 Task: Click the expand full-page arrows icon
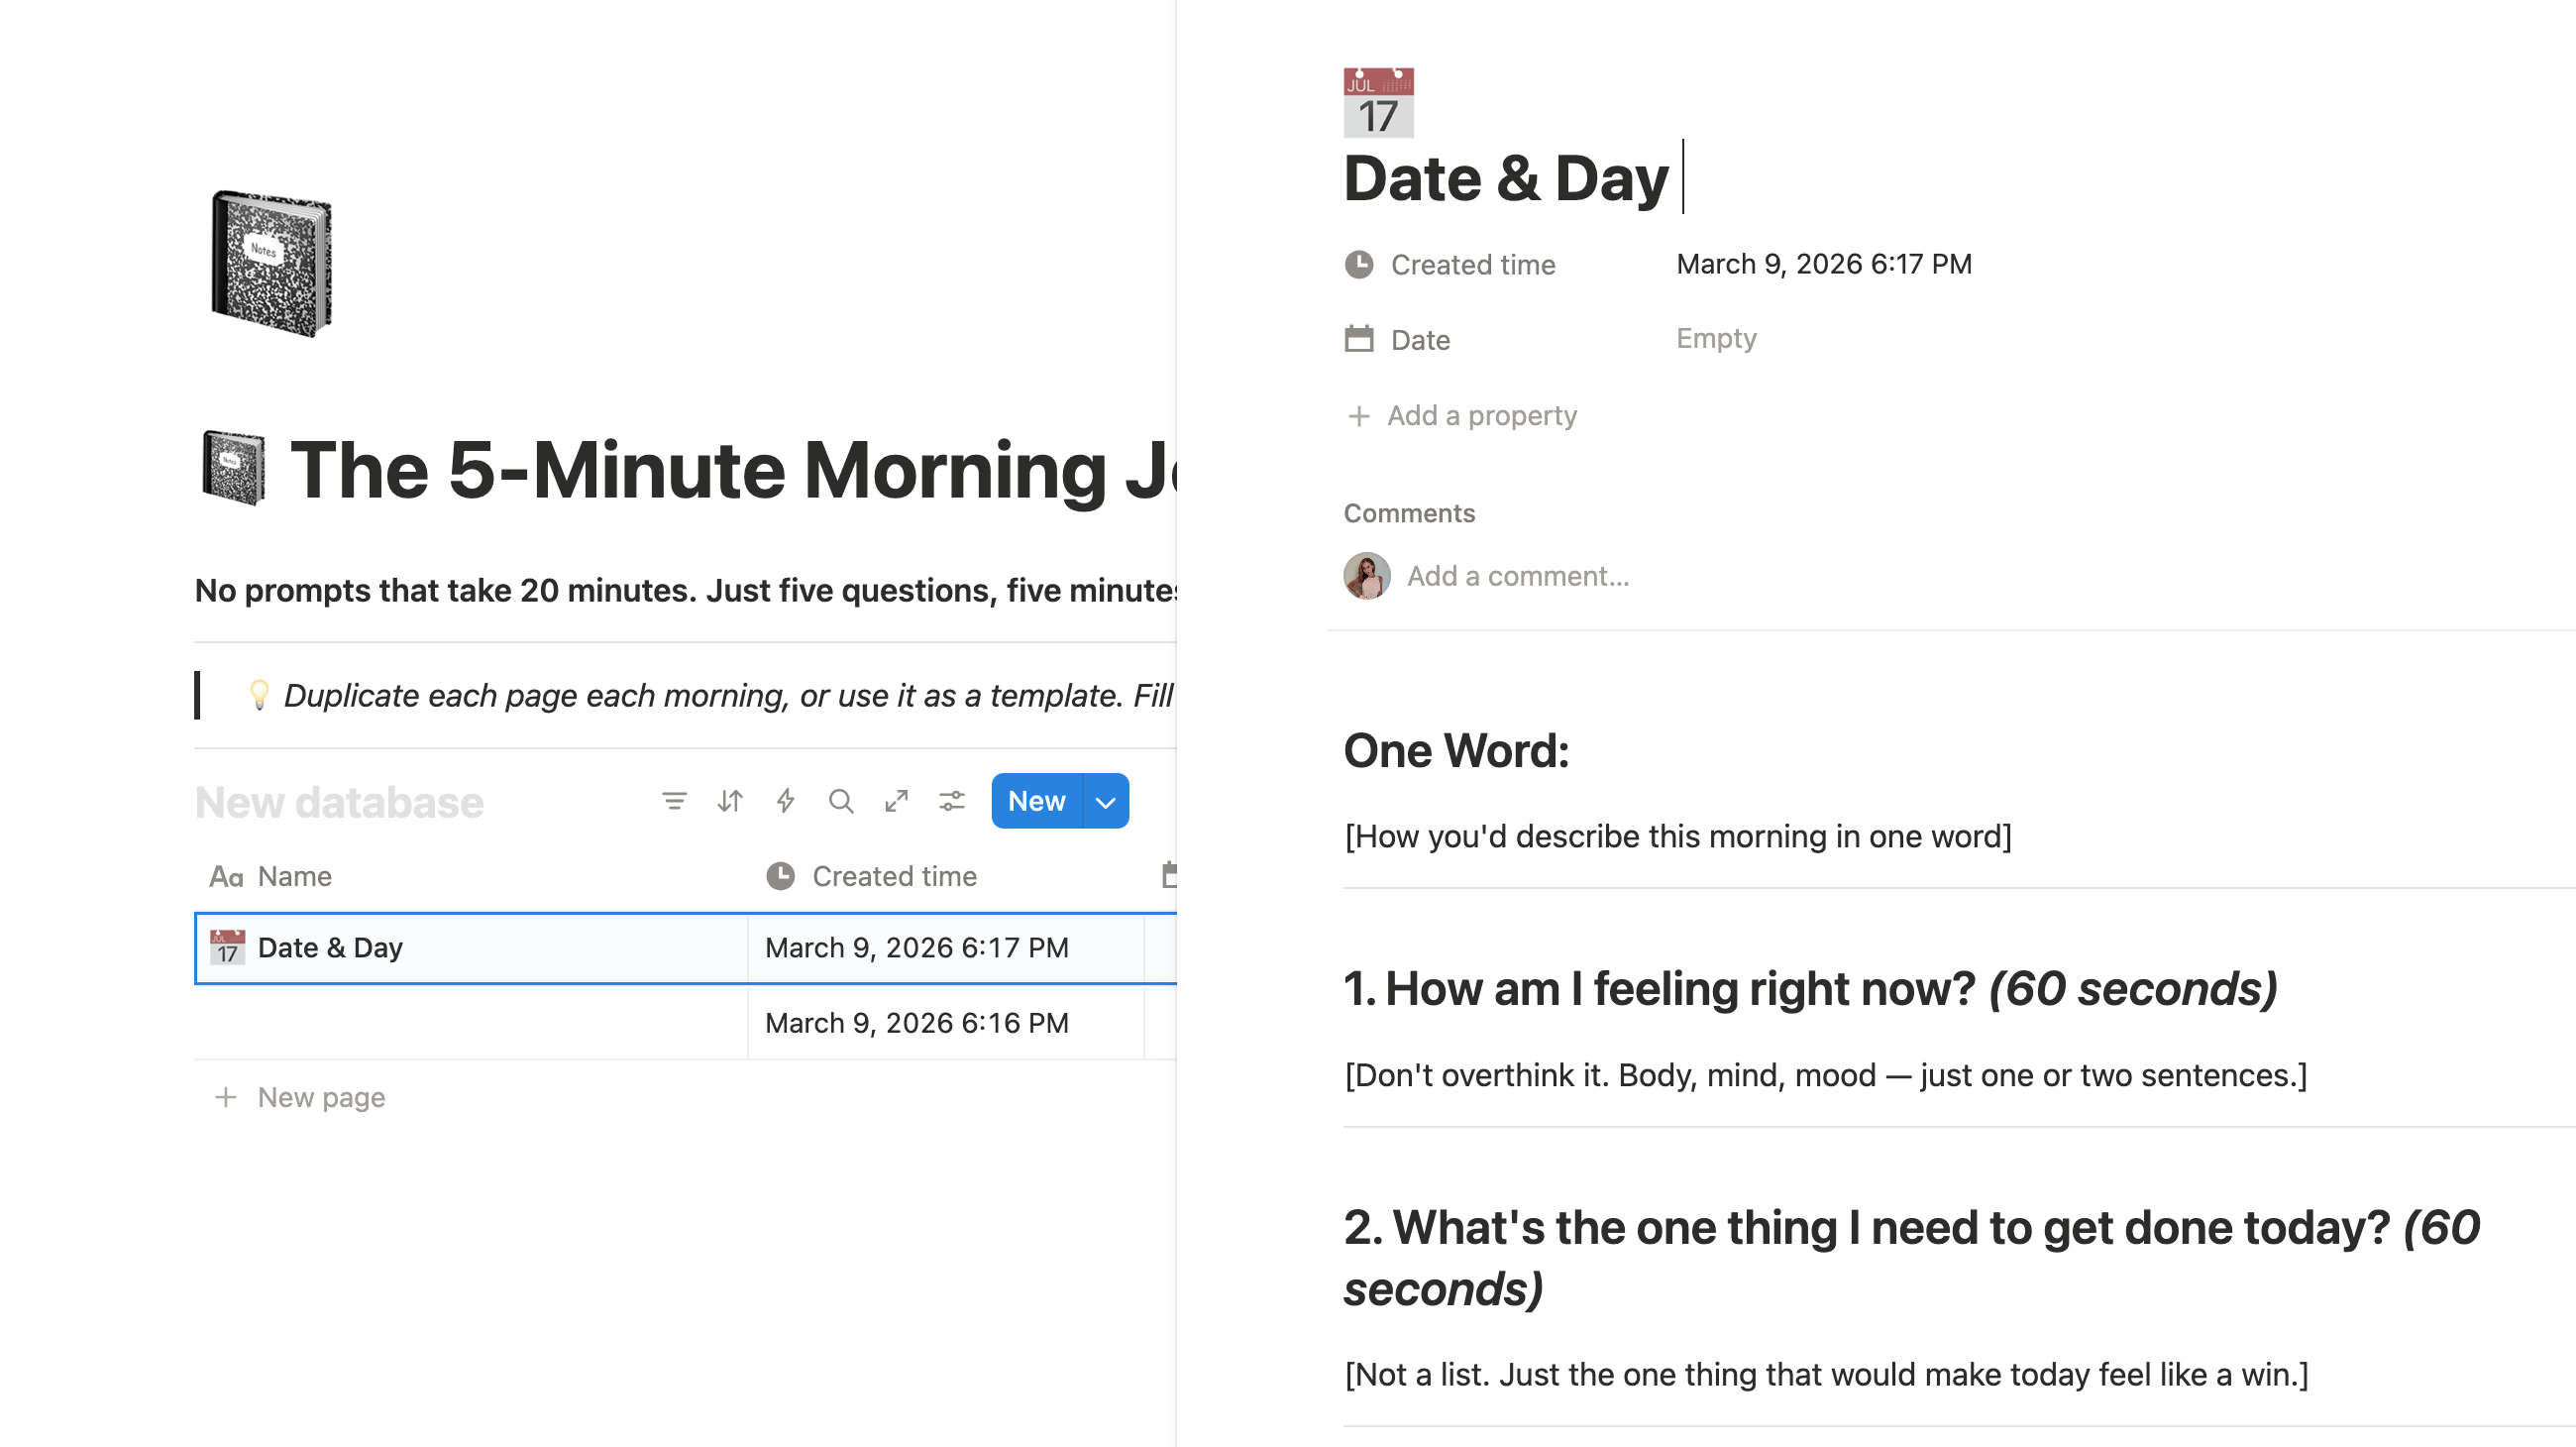pos(897,801)
